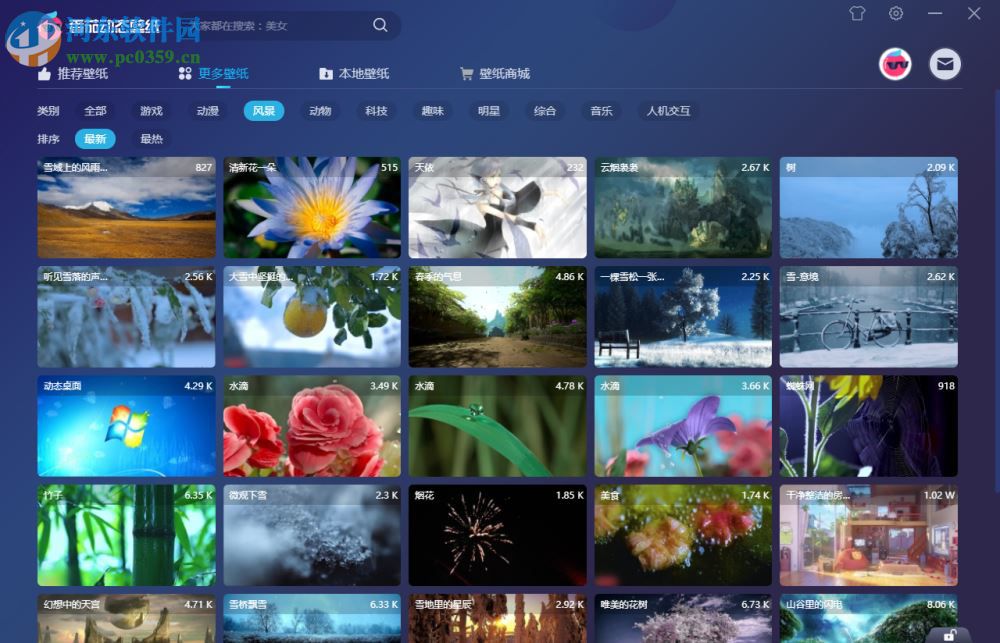Open the 壁纸商城 tab
Screen dimensions: 1000x643
coord(495,73)
